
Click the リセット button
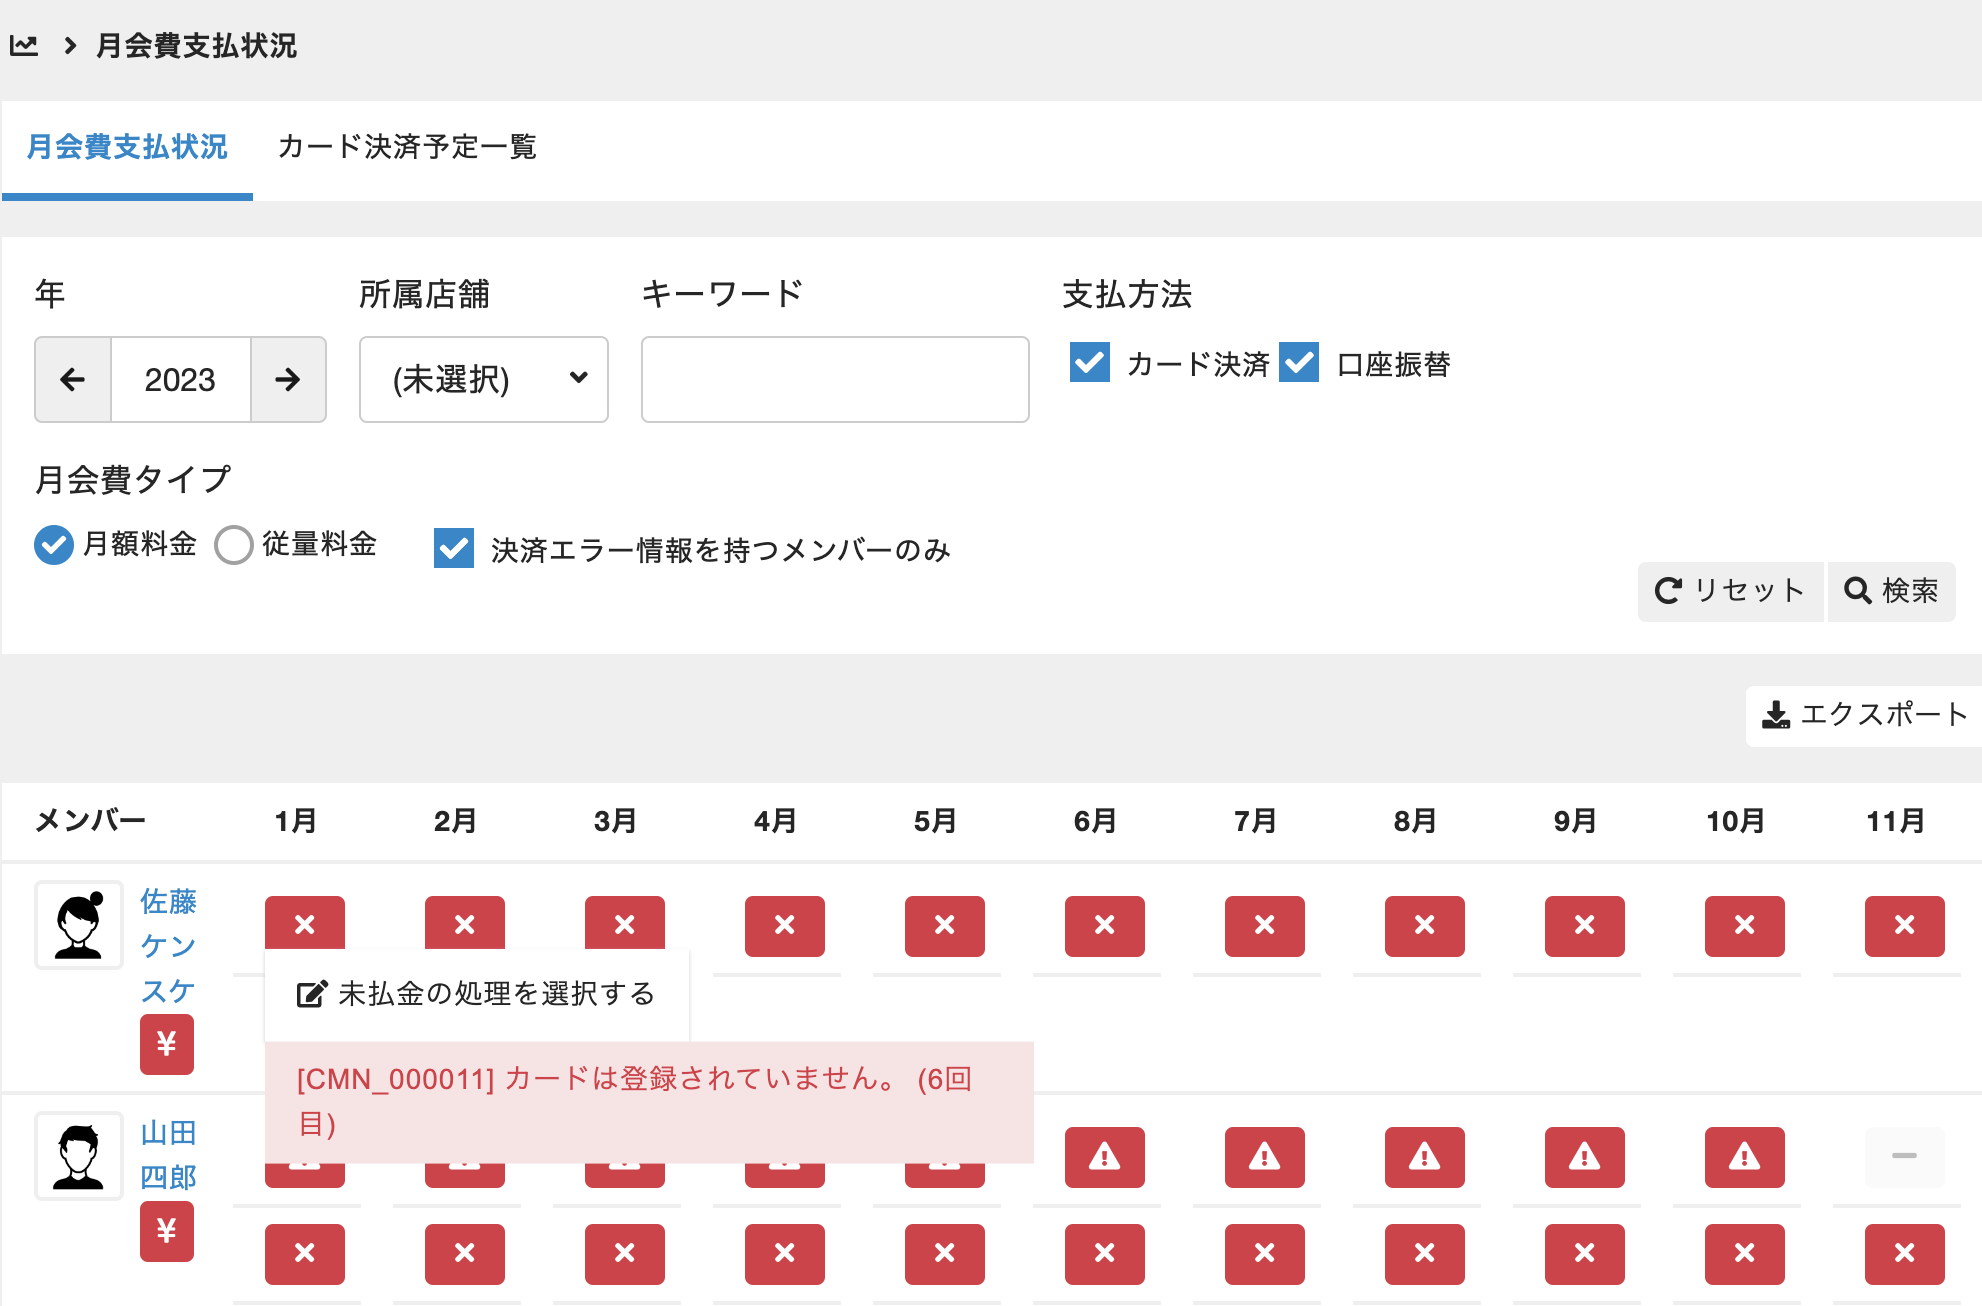(1730, 591)
